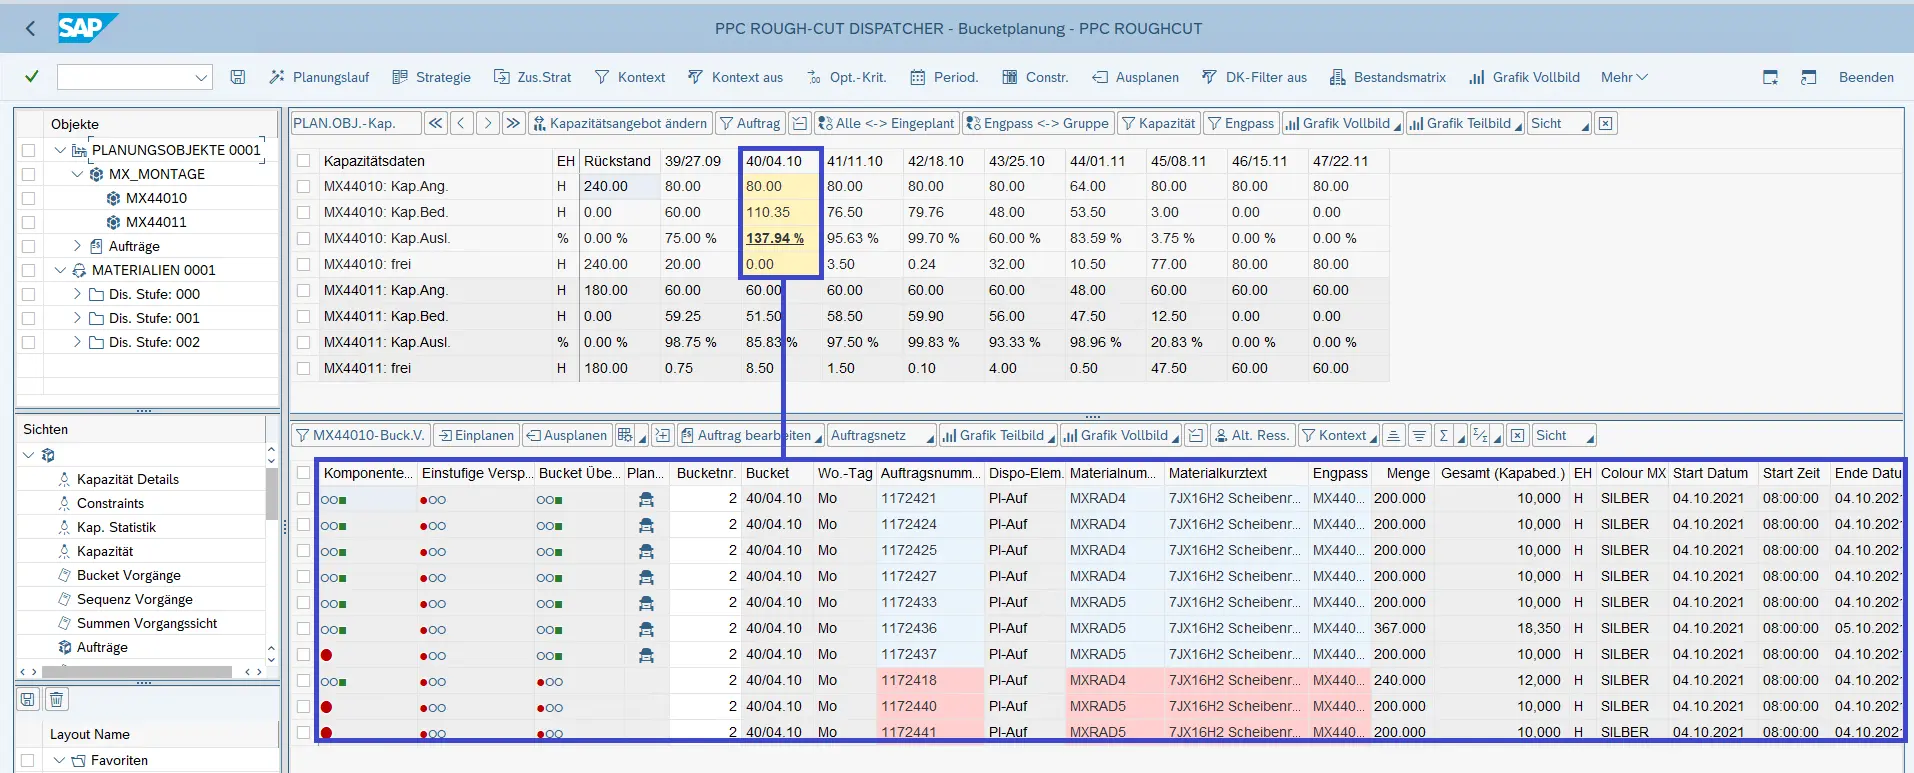1914x773 pixels.
Task: Click the planning icon in row 1172436
Action: coord(646,629)
